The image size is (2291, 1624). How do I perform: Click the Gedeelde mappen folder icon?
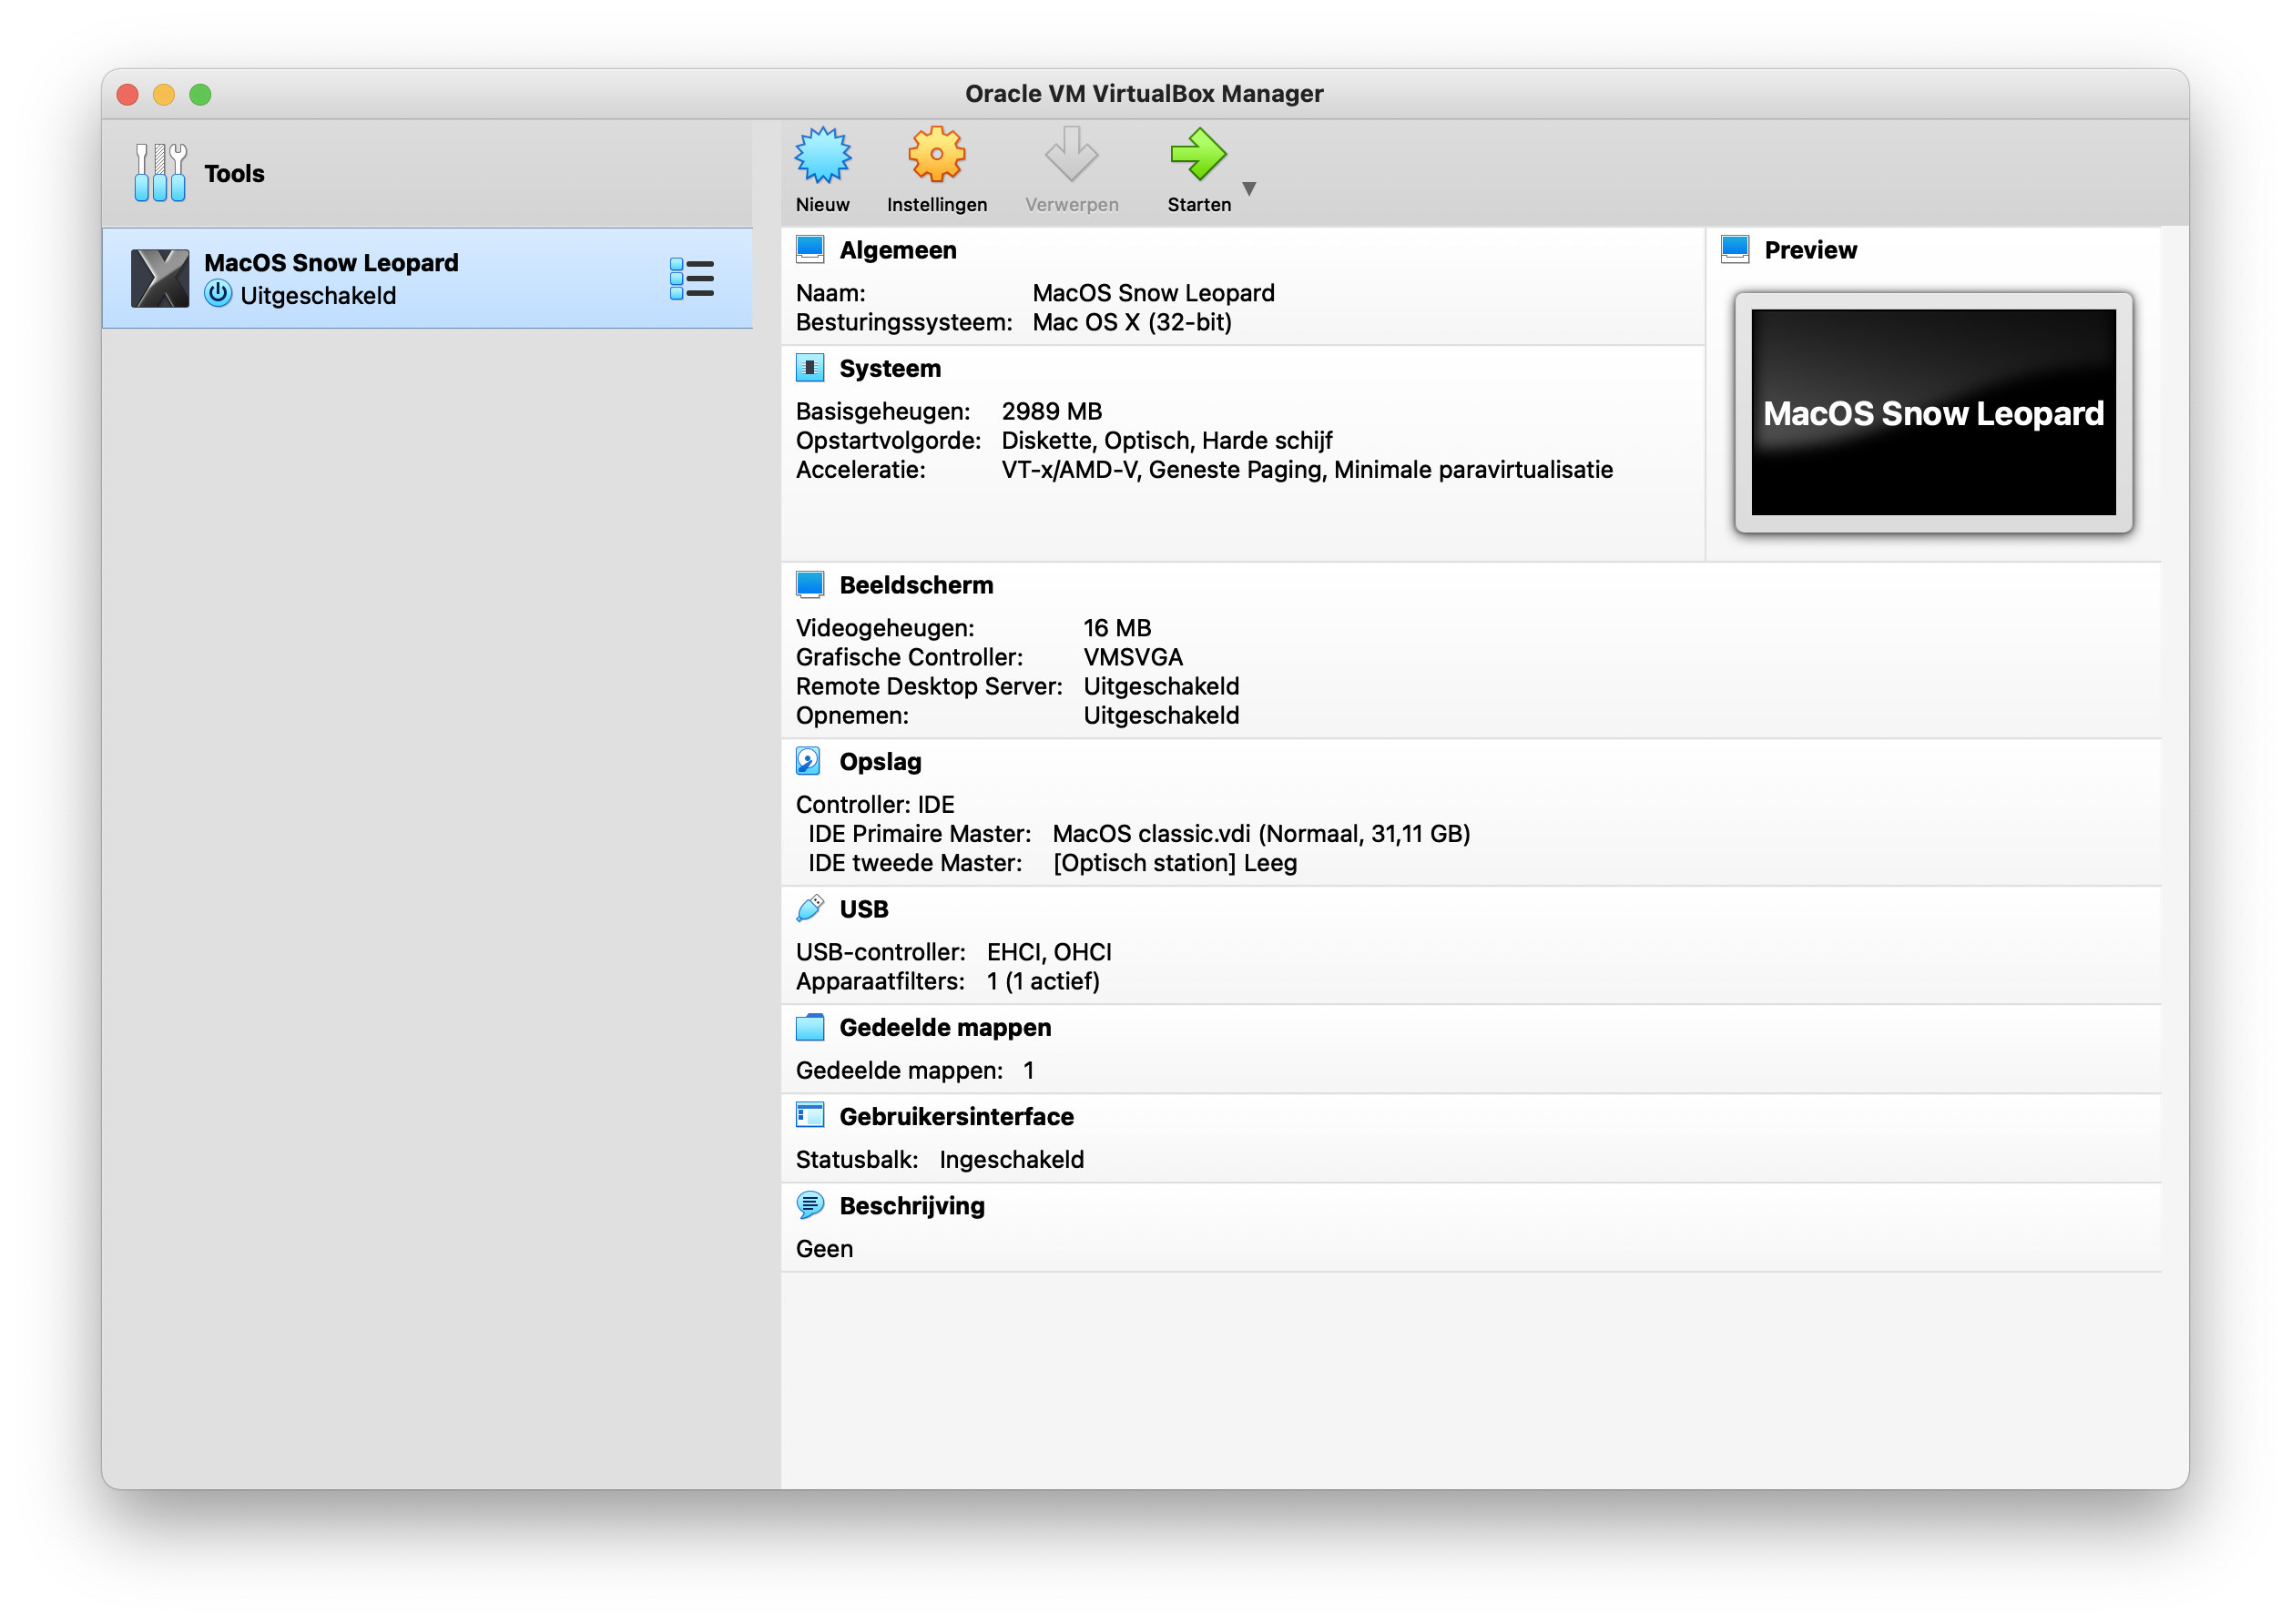click(x=810, y=1027)
